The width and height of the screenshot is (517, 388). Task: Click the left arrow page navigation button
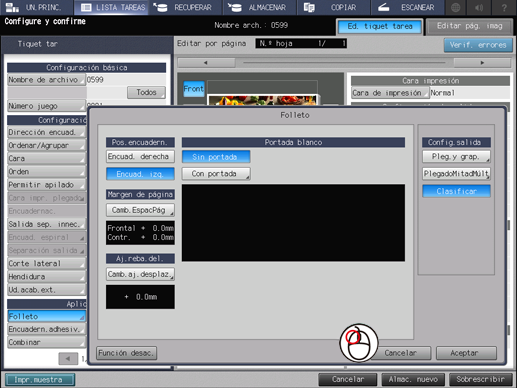click(x=206, y=62)
